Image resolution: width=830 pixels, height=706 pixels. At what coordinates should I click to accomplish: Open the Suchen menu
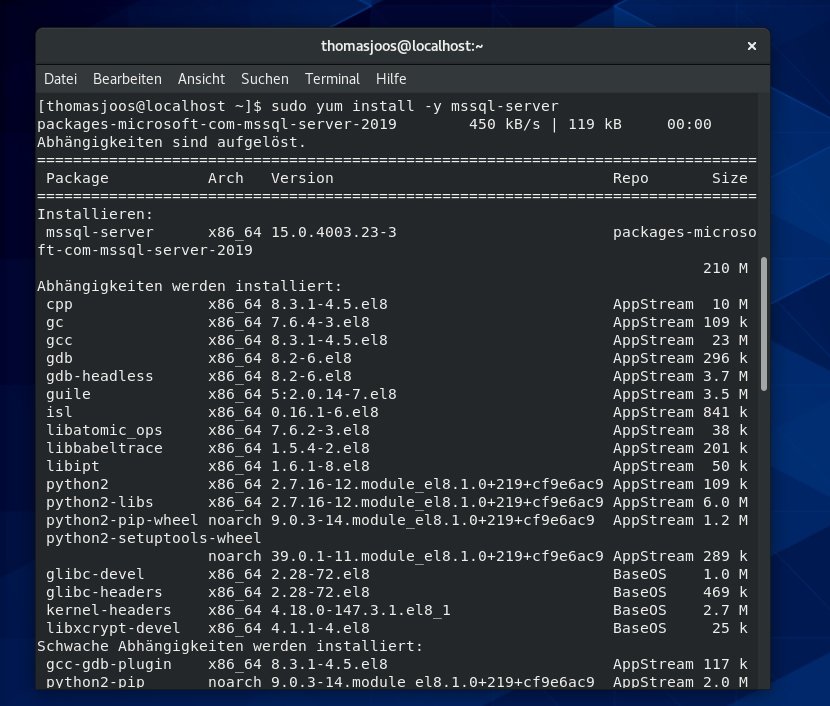pyautogui.click(x=264, y=79)
